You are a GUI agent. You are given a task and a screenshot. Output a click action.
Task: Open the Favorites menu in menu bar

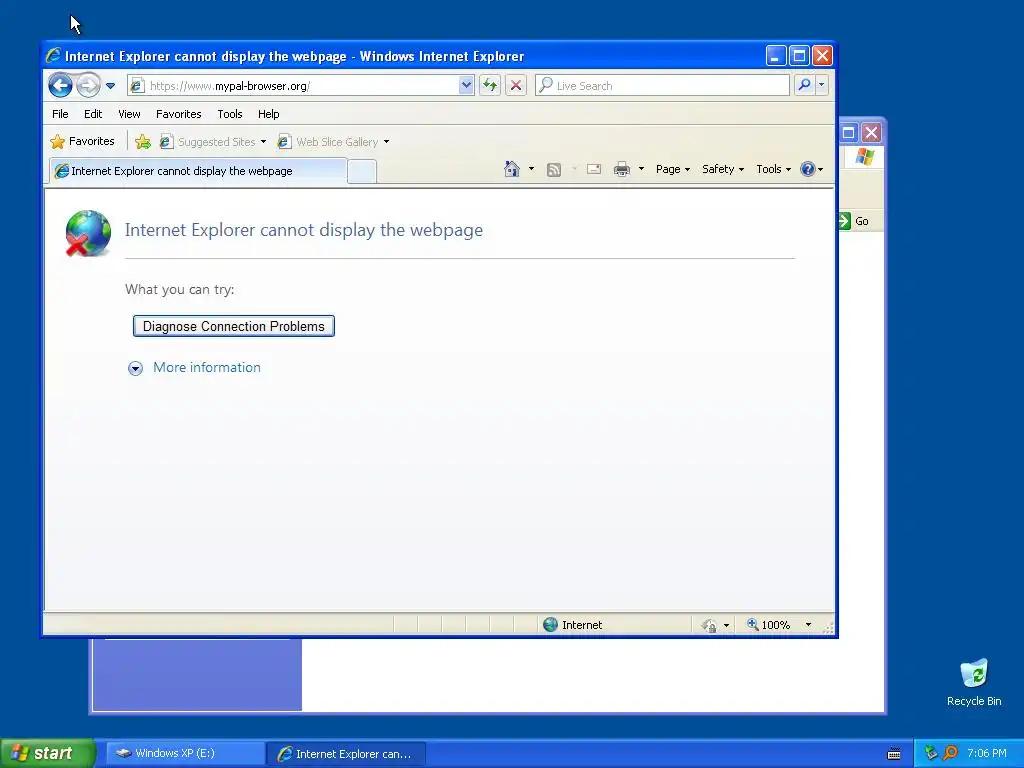click(178, 114)
